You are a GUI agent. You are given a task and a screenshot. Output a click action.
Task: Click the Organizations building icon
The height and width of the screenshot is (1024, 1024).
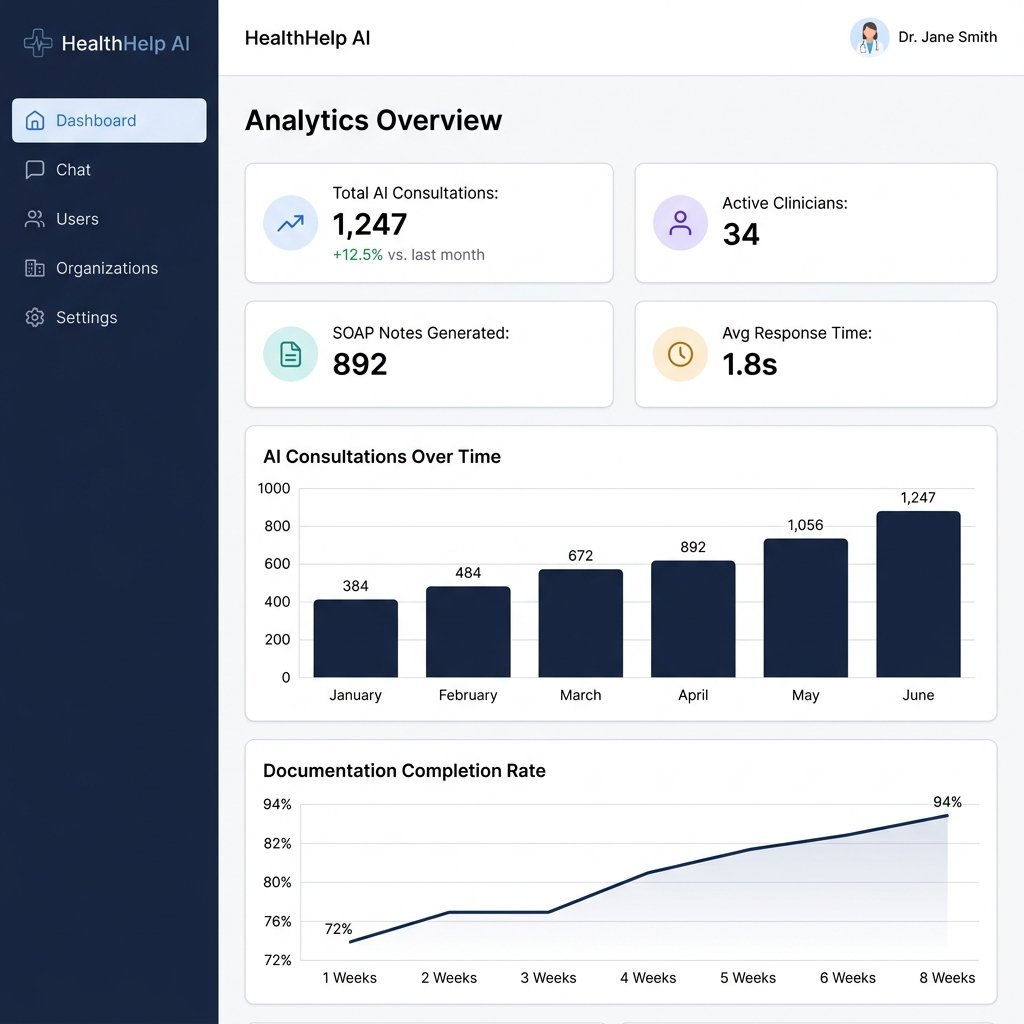35,268
